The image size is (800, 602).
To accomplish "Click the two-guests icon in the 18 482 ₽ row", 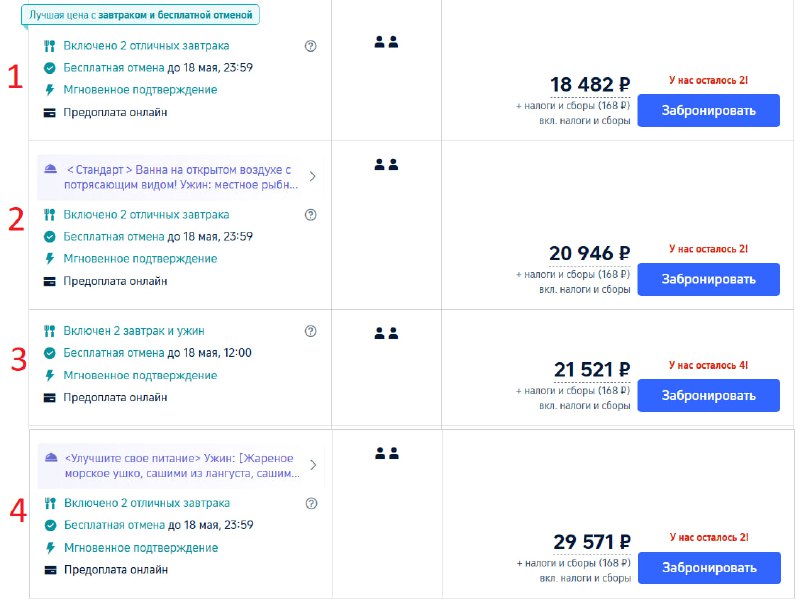I will [x=386, y=42].
